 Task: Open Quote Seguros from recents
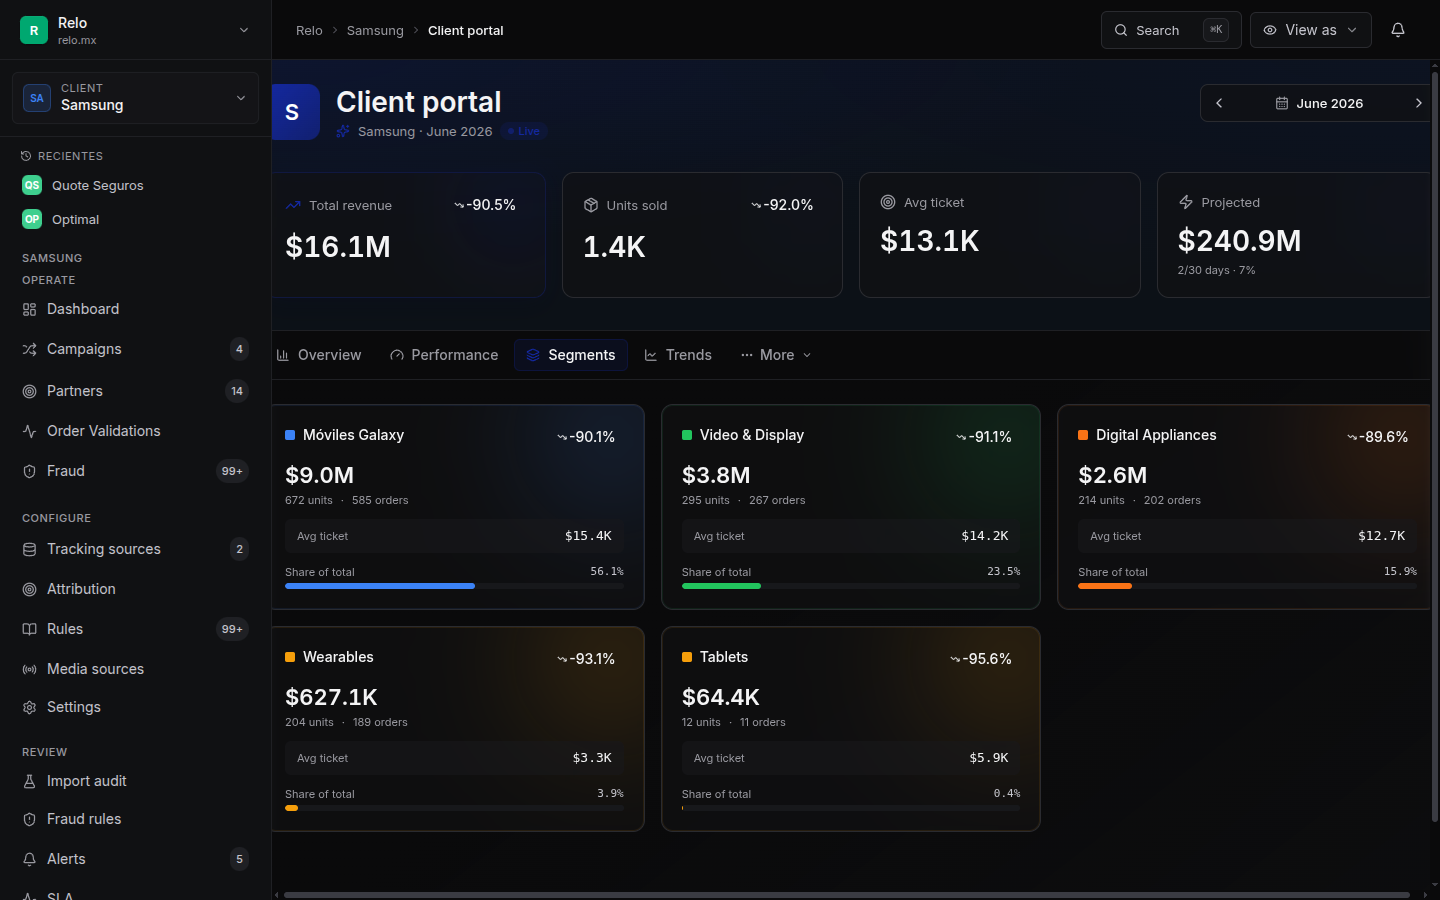(135, 185)
